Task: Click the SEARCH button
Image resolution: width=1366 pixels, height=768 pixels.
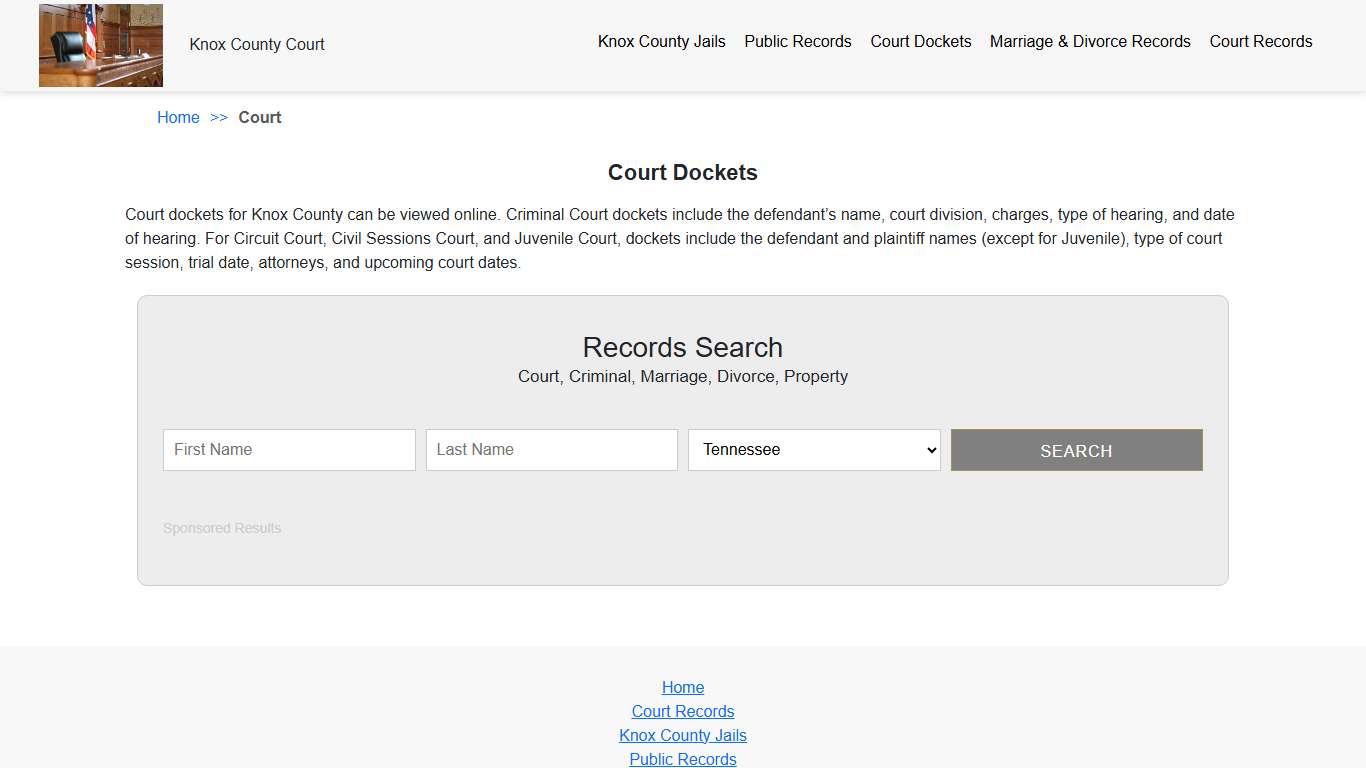Action: 1076,450
